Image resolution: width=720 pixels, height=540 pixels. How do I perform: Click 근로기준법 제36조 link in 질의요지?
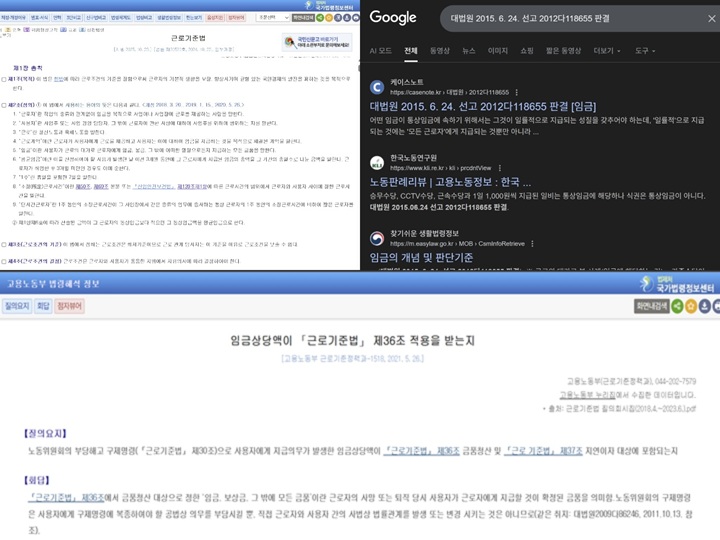pos(421,451)
